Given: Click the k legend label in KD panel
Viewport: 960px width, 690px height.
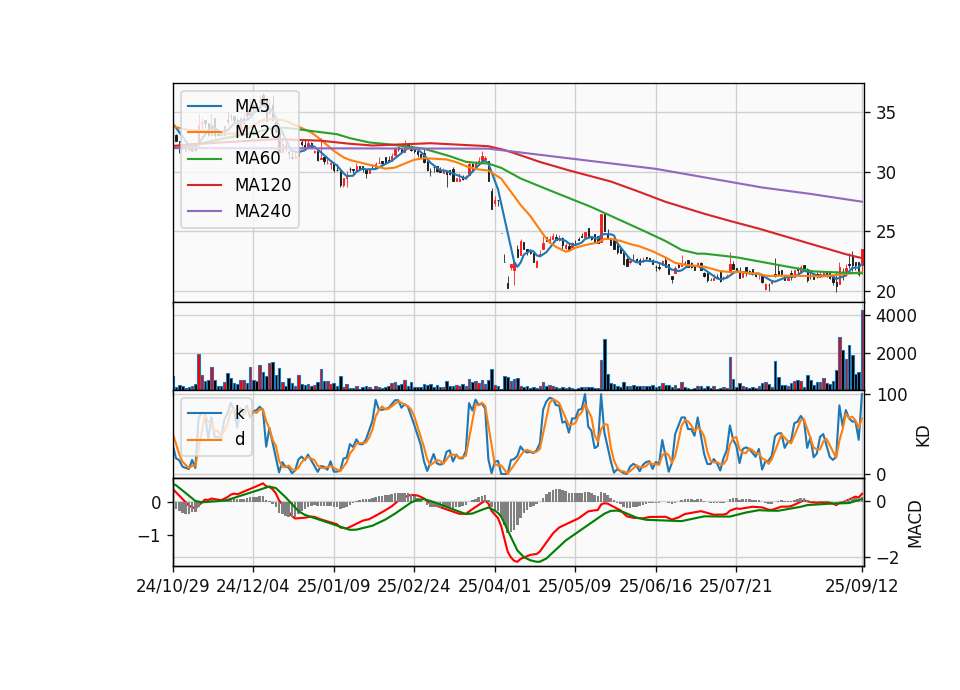Looking at the screenshot, I should (x=239, y=413).
